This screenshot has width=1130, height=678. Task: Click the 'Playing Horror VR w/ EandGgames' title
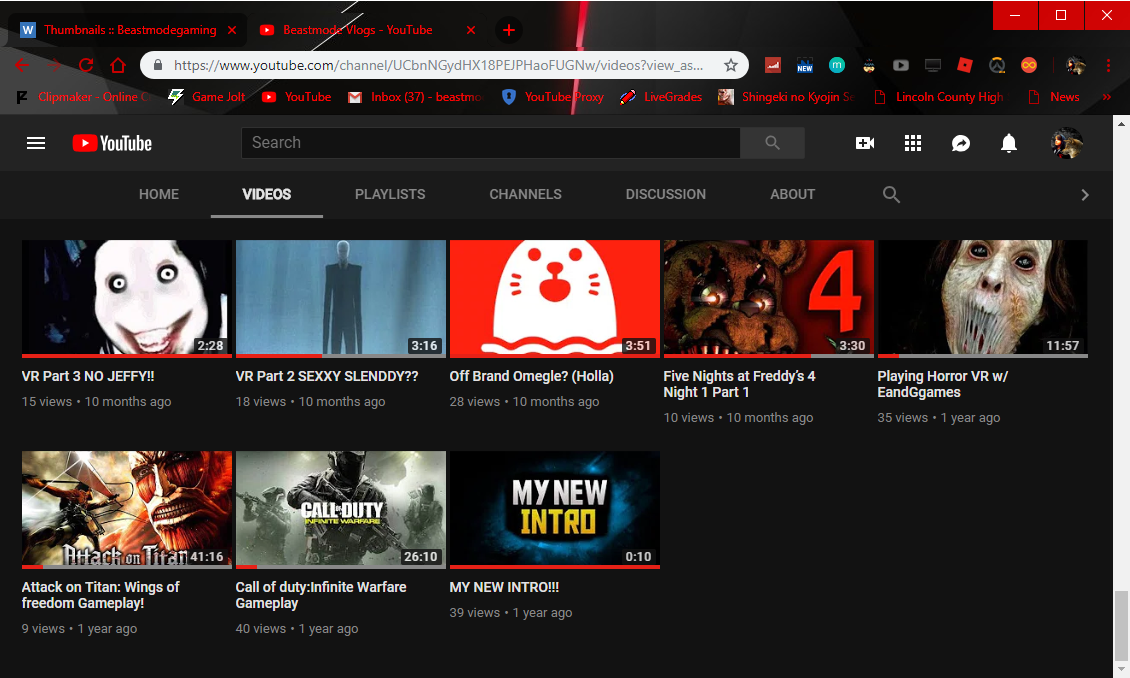pyautogui.click(x=943, y=384)
